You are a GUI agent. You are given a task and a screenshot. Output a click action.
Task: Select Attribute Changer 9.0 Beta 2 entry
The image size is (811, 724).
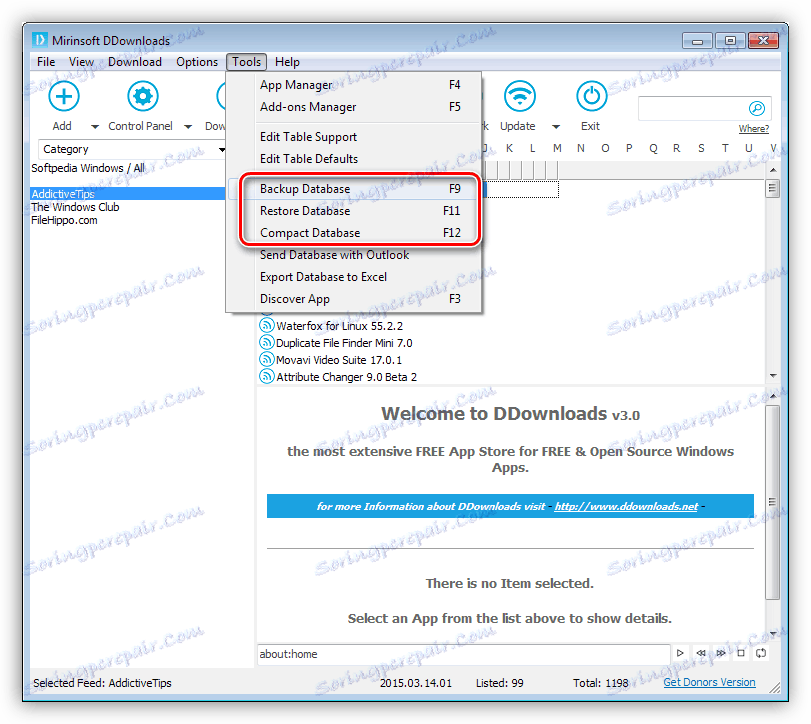click(347, 377)
